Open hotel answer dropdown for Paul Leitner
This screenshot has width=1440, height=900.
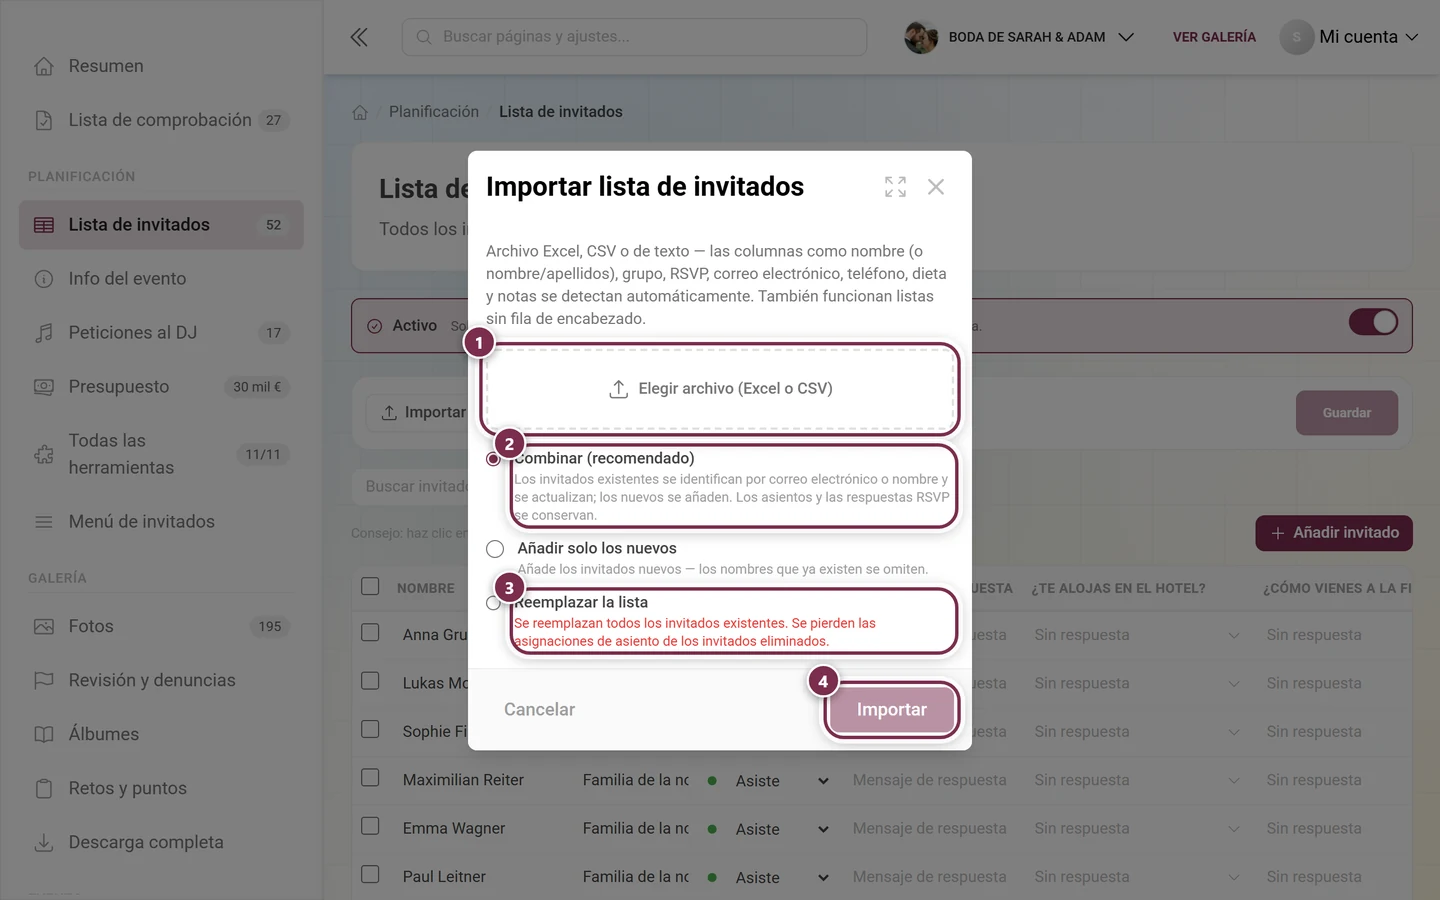click(1136, 877)
